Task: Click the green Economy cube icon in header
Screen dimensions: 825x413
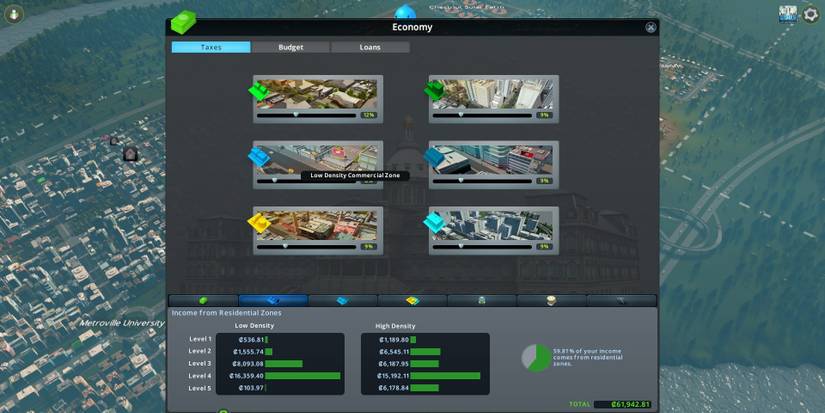Action: click(183, 23)
